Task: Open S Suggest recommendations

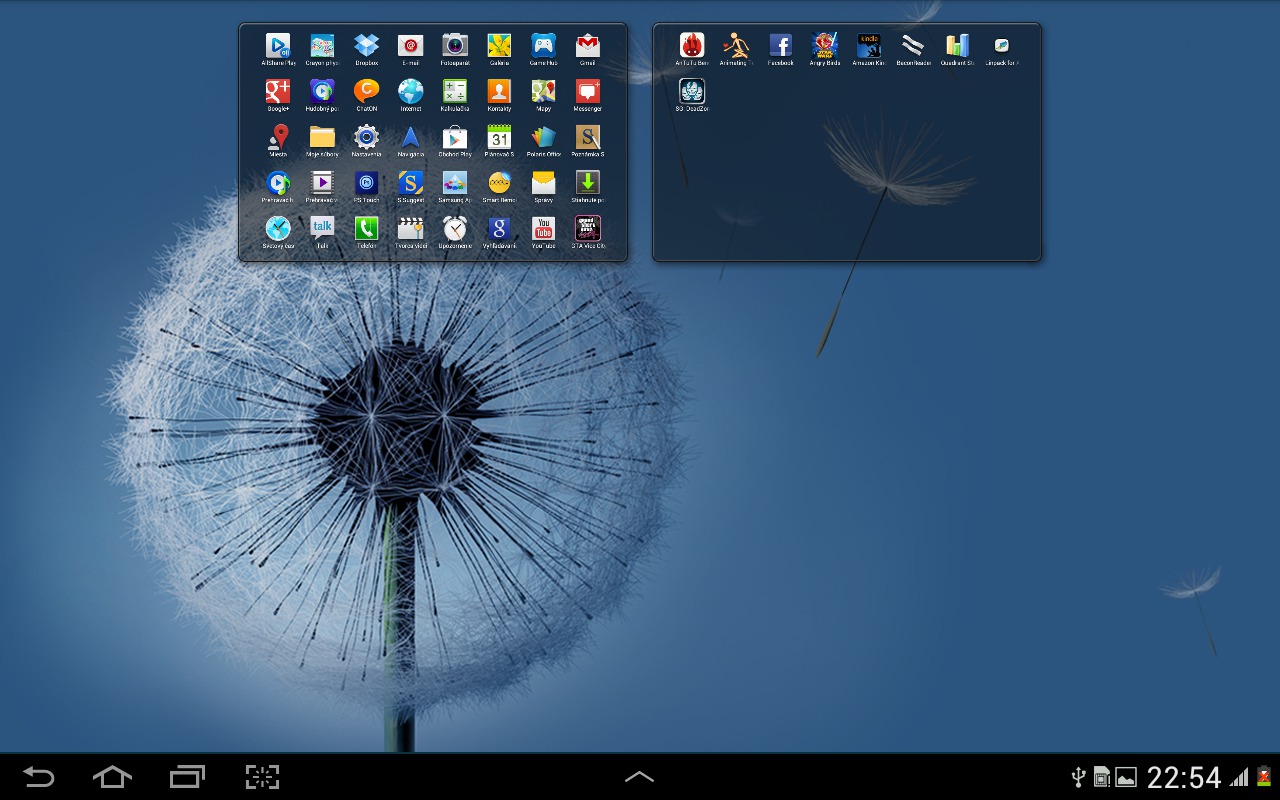Action: (410, 185)
